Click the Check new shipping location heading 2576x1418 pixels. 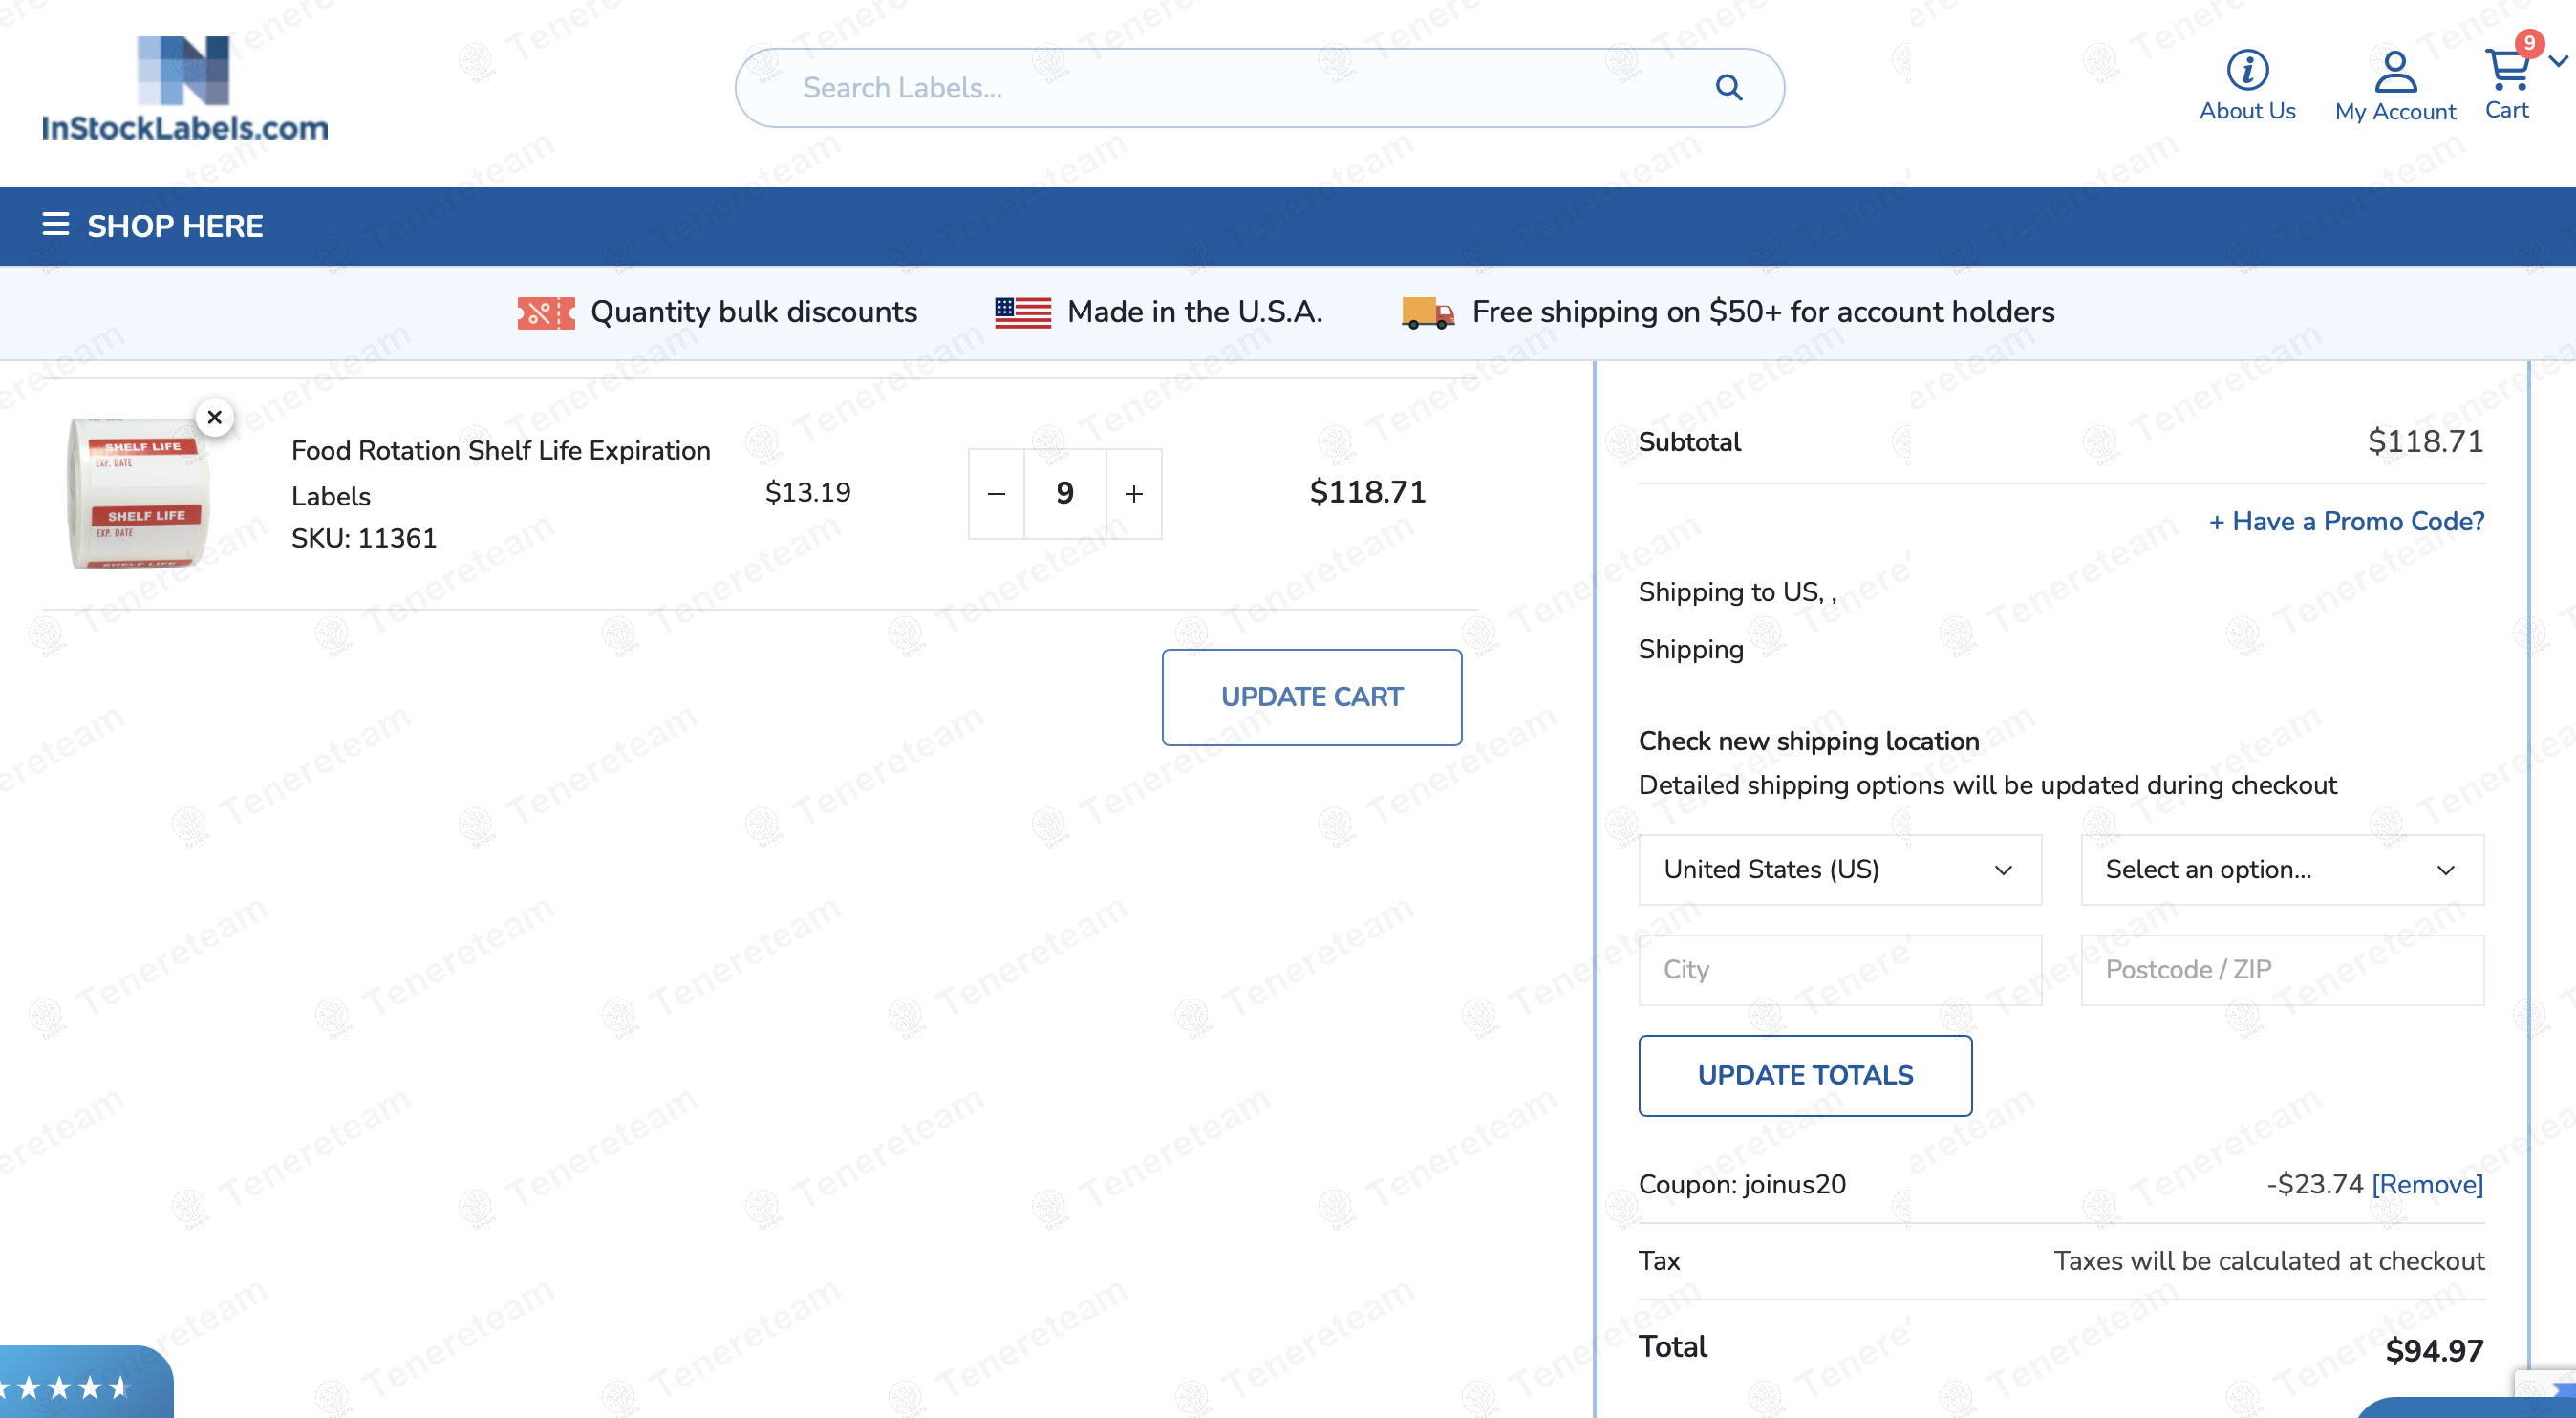[x=1808, y=741]
